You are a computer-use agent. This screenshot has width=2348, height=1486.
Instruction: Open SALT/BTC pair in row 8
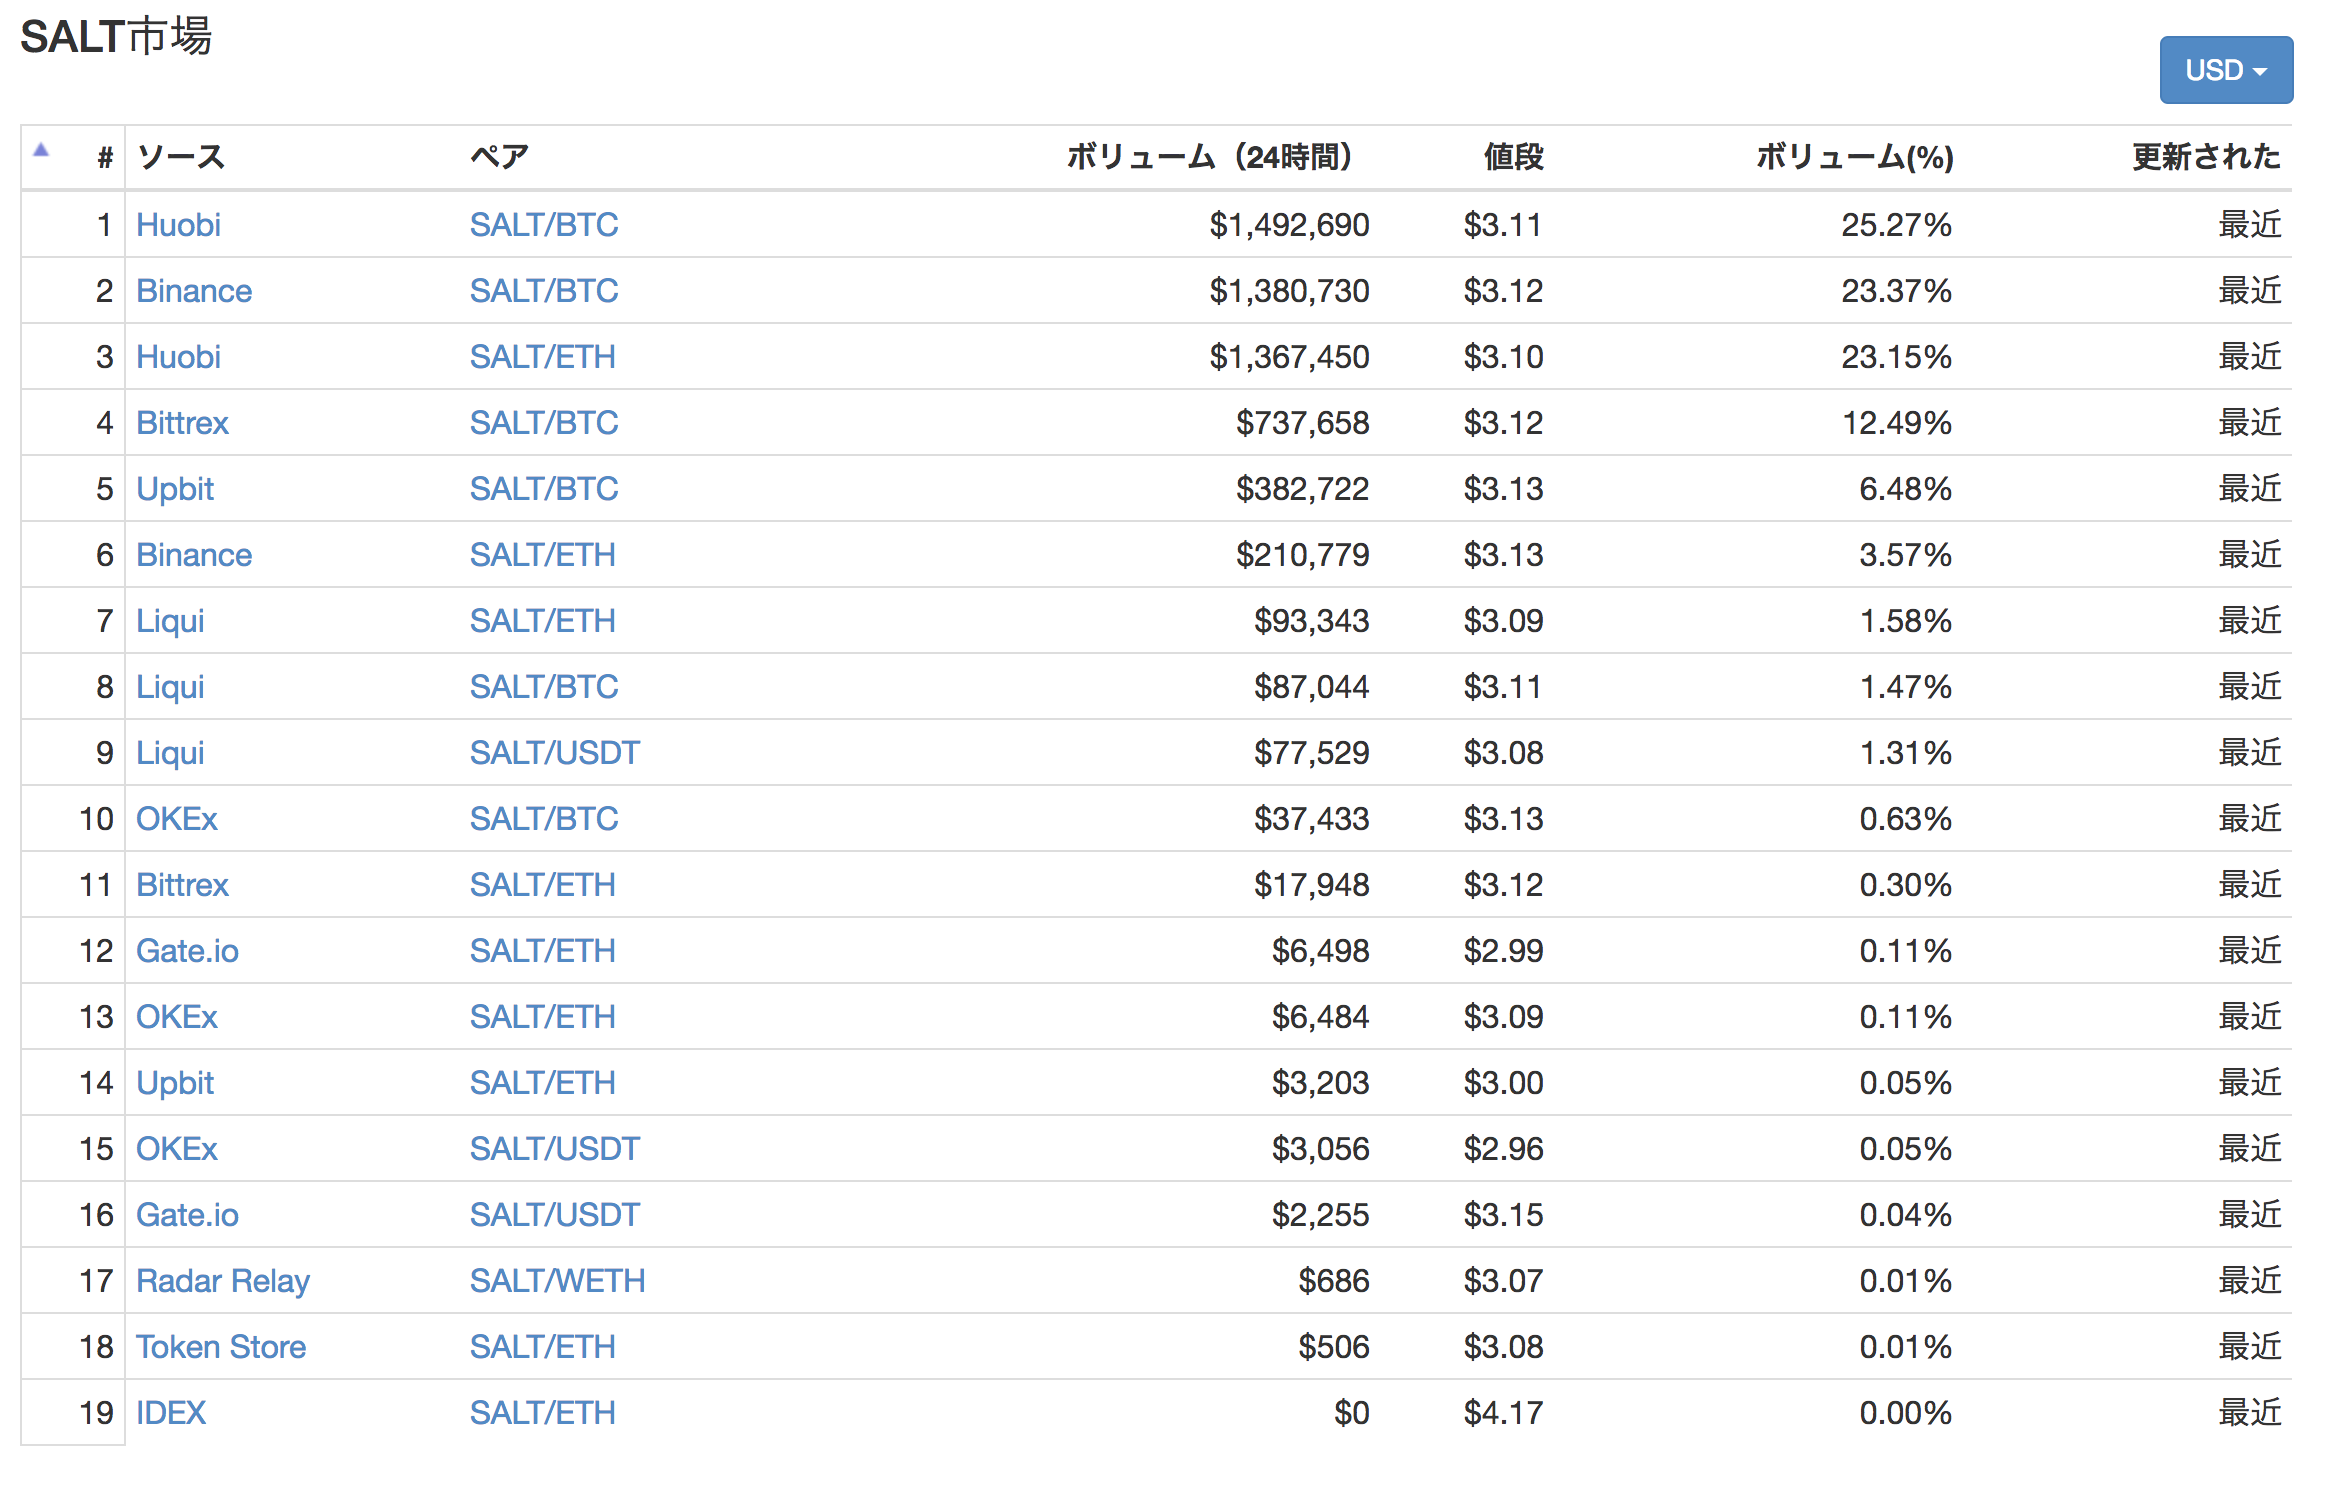[544, 687]
